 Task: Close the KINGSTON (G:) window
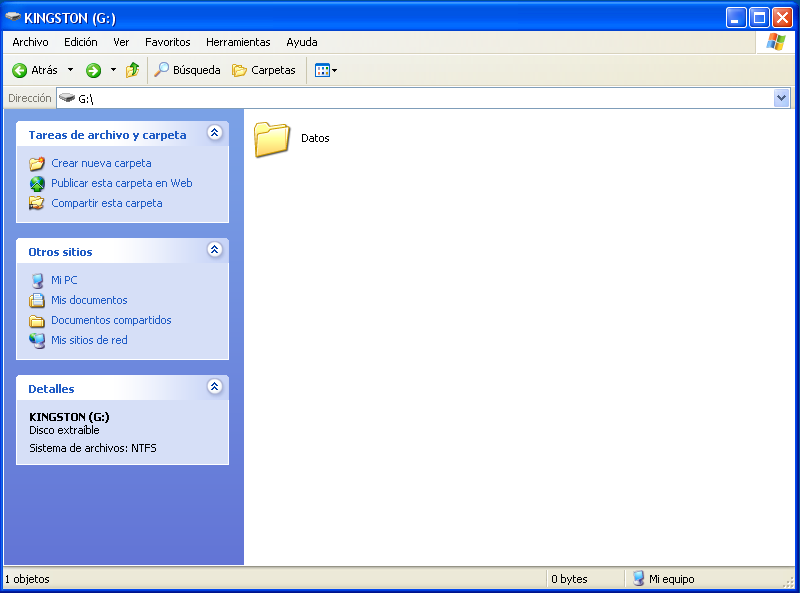782,18
